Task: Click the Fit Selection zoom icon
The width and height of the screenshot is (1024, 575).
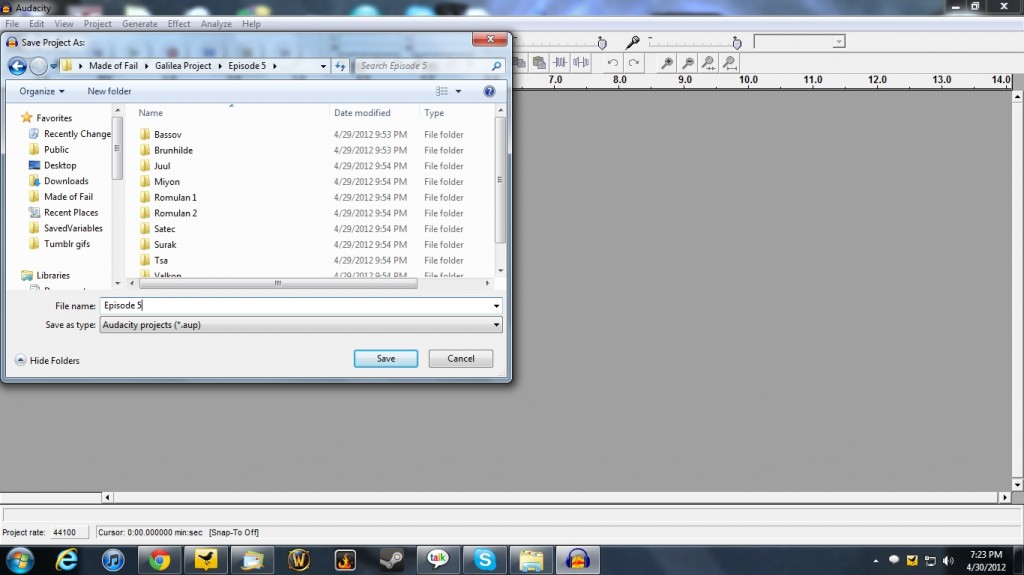Action: [709, 63]
